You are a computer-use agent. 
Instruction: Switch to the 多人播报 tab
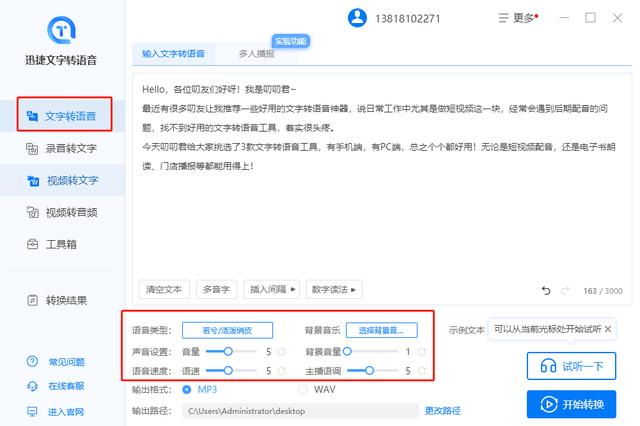[256, 54]
